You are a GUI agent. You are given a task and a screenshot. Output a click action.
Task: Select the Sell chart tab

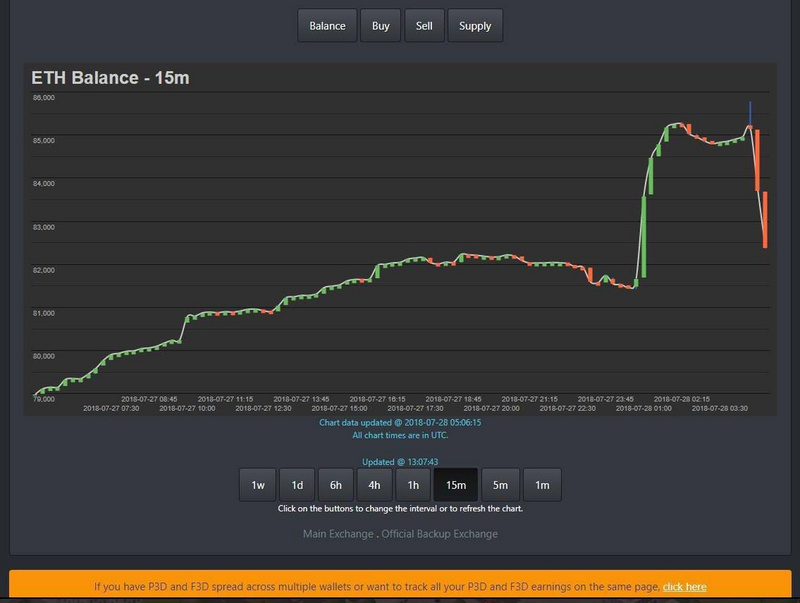pos(424,26)
